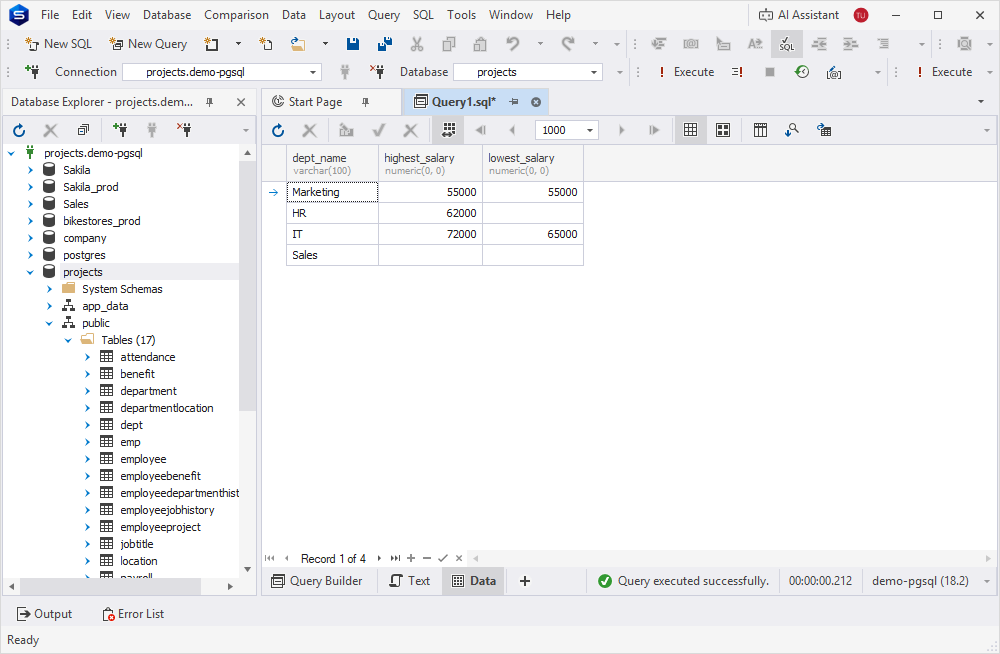
Task: Select the employee table in tree
Action: pyautogui.click(x=143, y=459)
